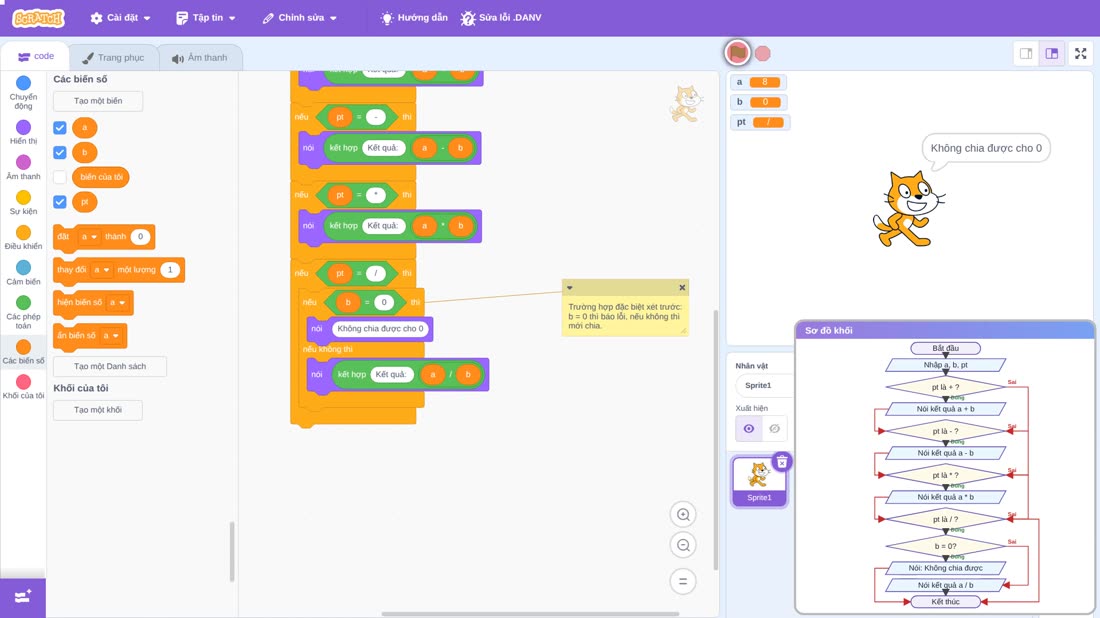Select the Hiển thị block category
Viewport: 1100px width, 618px height.
coord(23,132)
